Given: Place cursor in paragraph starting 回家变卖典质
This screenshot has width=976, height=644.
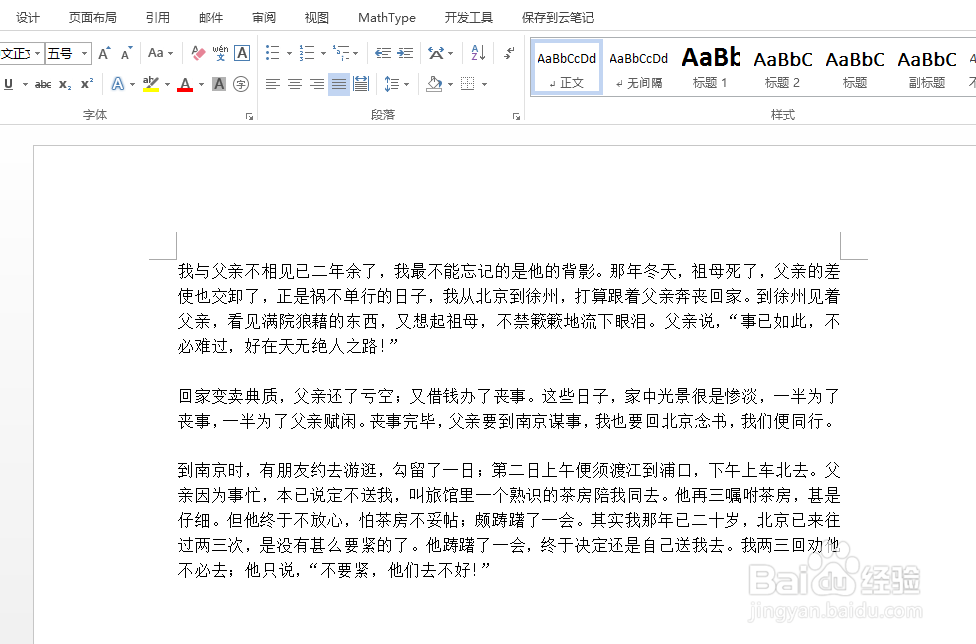Looking at the screenshot, I should [x=509, y=408].
